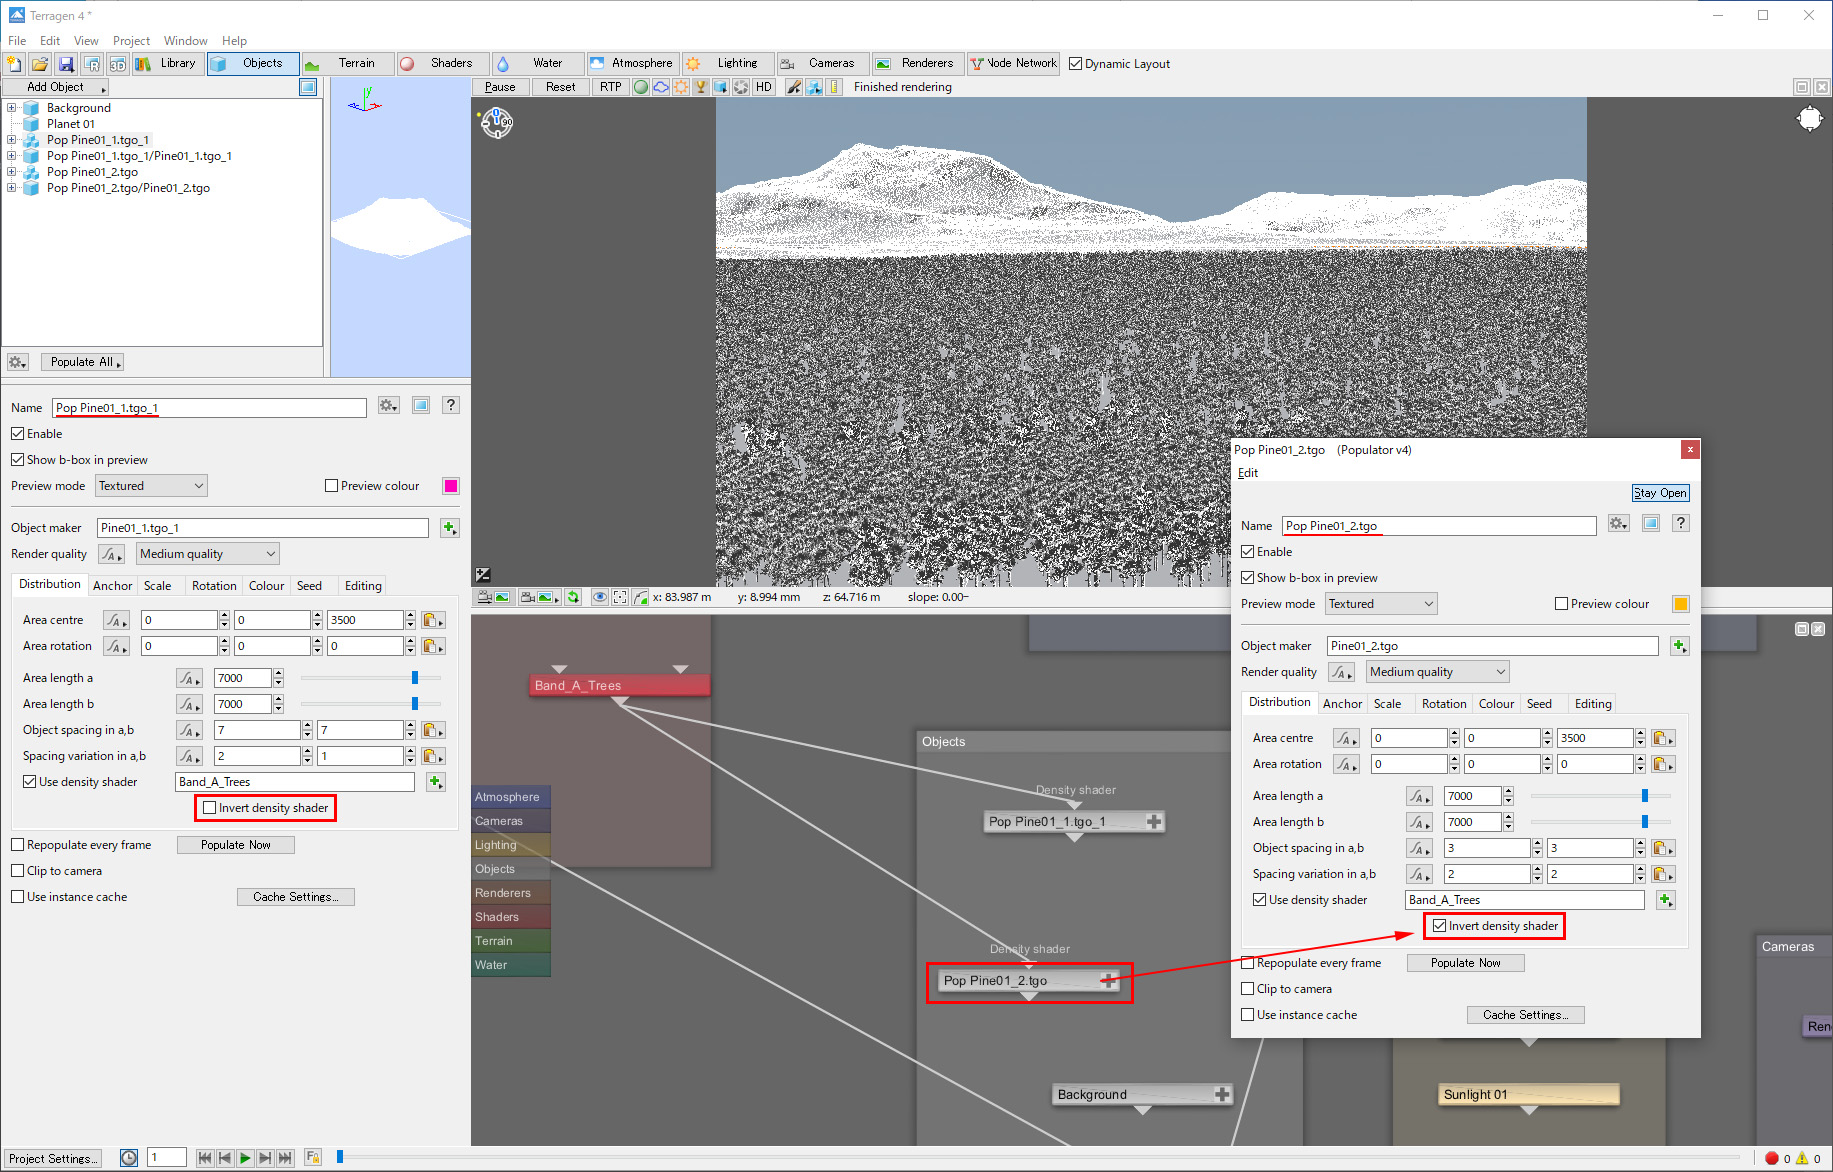Click the magenta preview colour swatch
The image size is (1833, 1172).
pos(451,486)
